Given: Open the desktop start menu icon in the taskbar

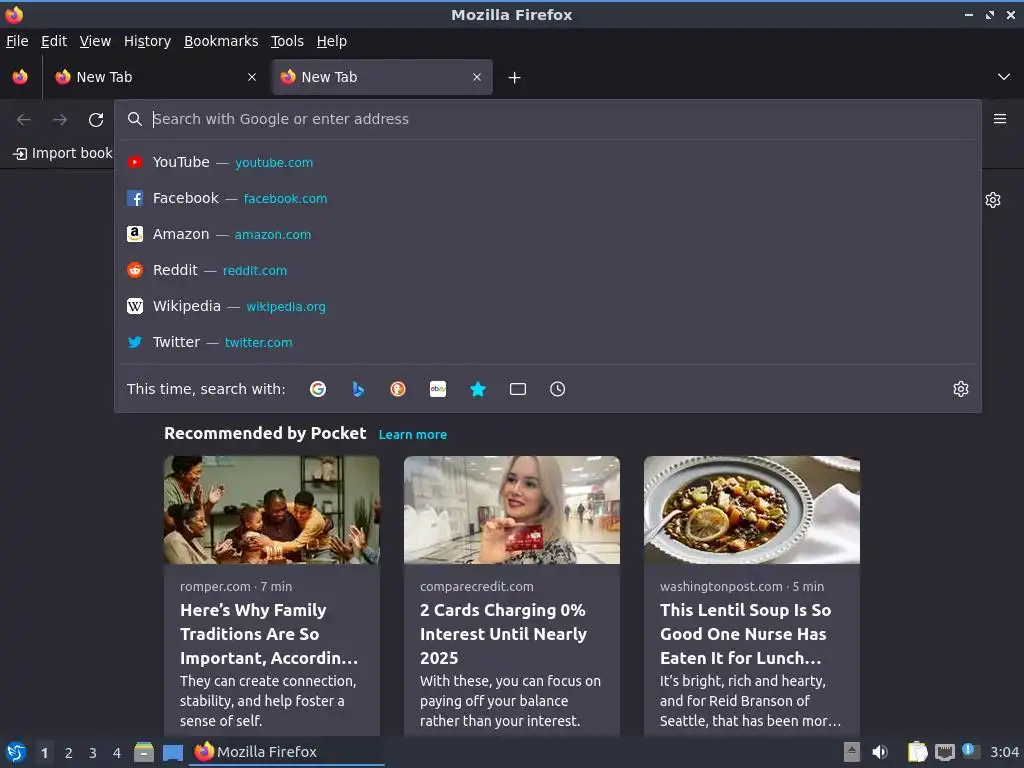Looking at the screenshot, I should 16,752.
